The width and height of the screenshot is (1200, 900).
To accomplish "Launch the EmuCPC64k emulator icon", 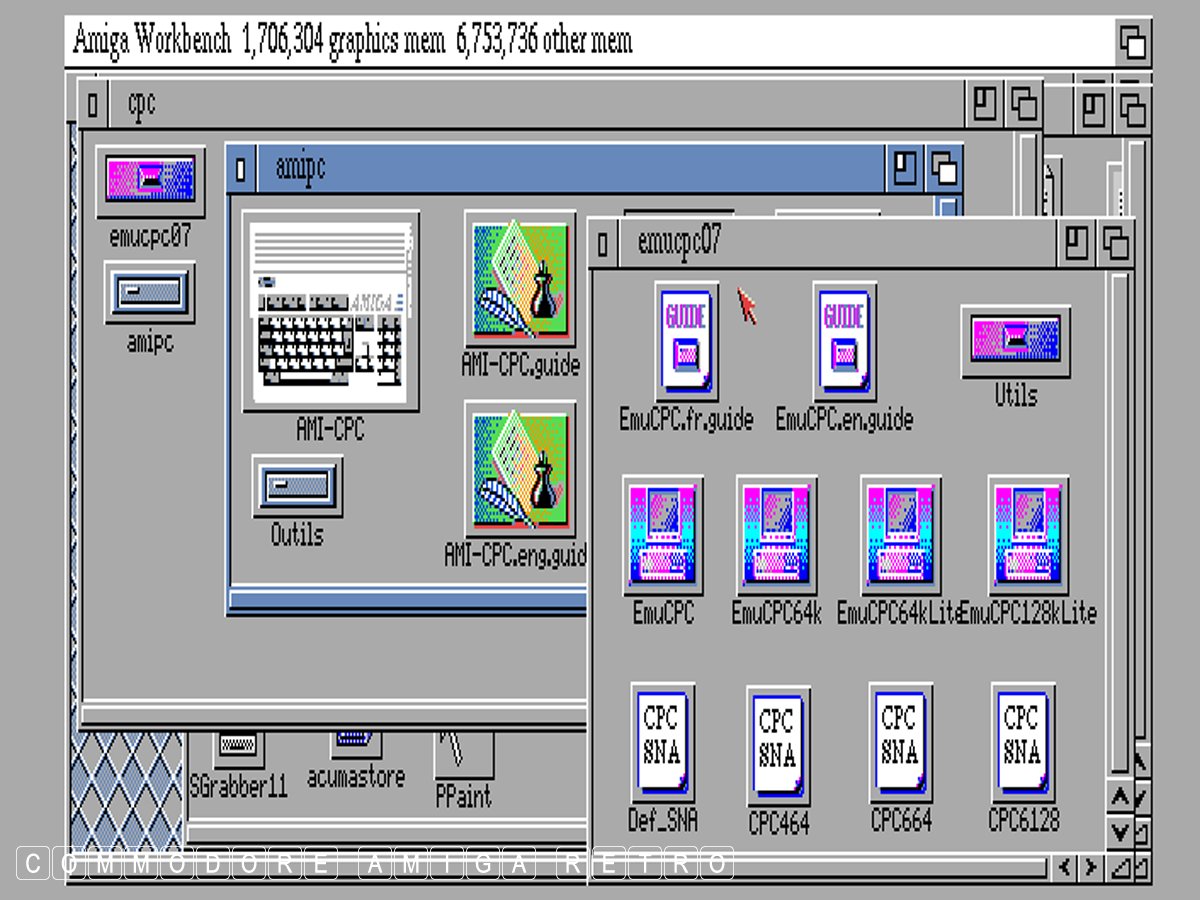I will 776,536.
